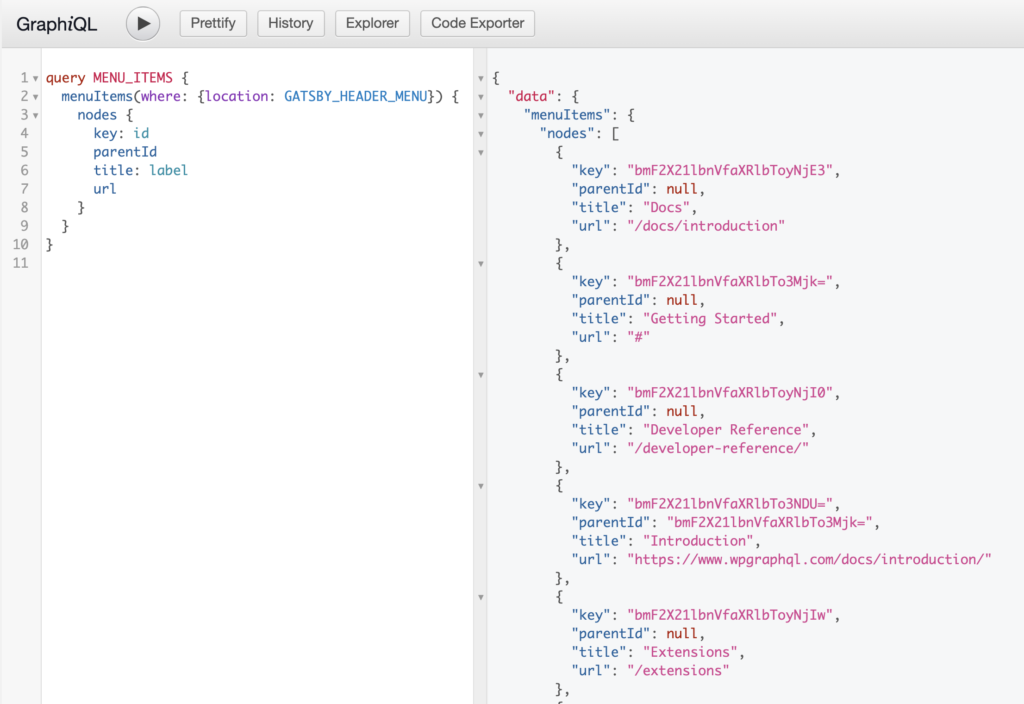Collapse the Docs node object in results
The image size is (1024, 704).
pos(481,152)
